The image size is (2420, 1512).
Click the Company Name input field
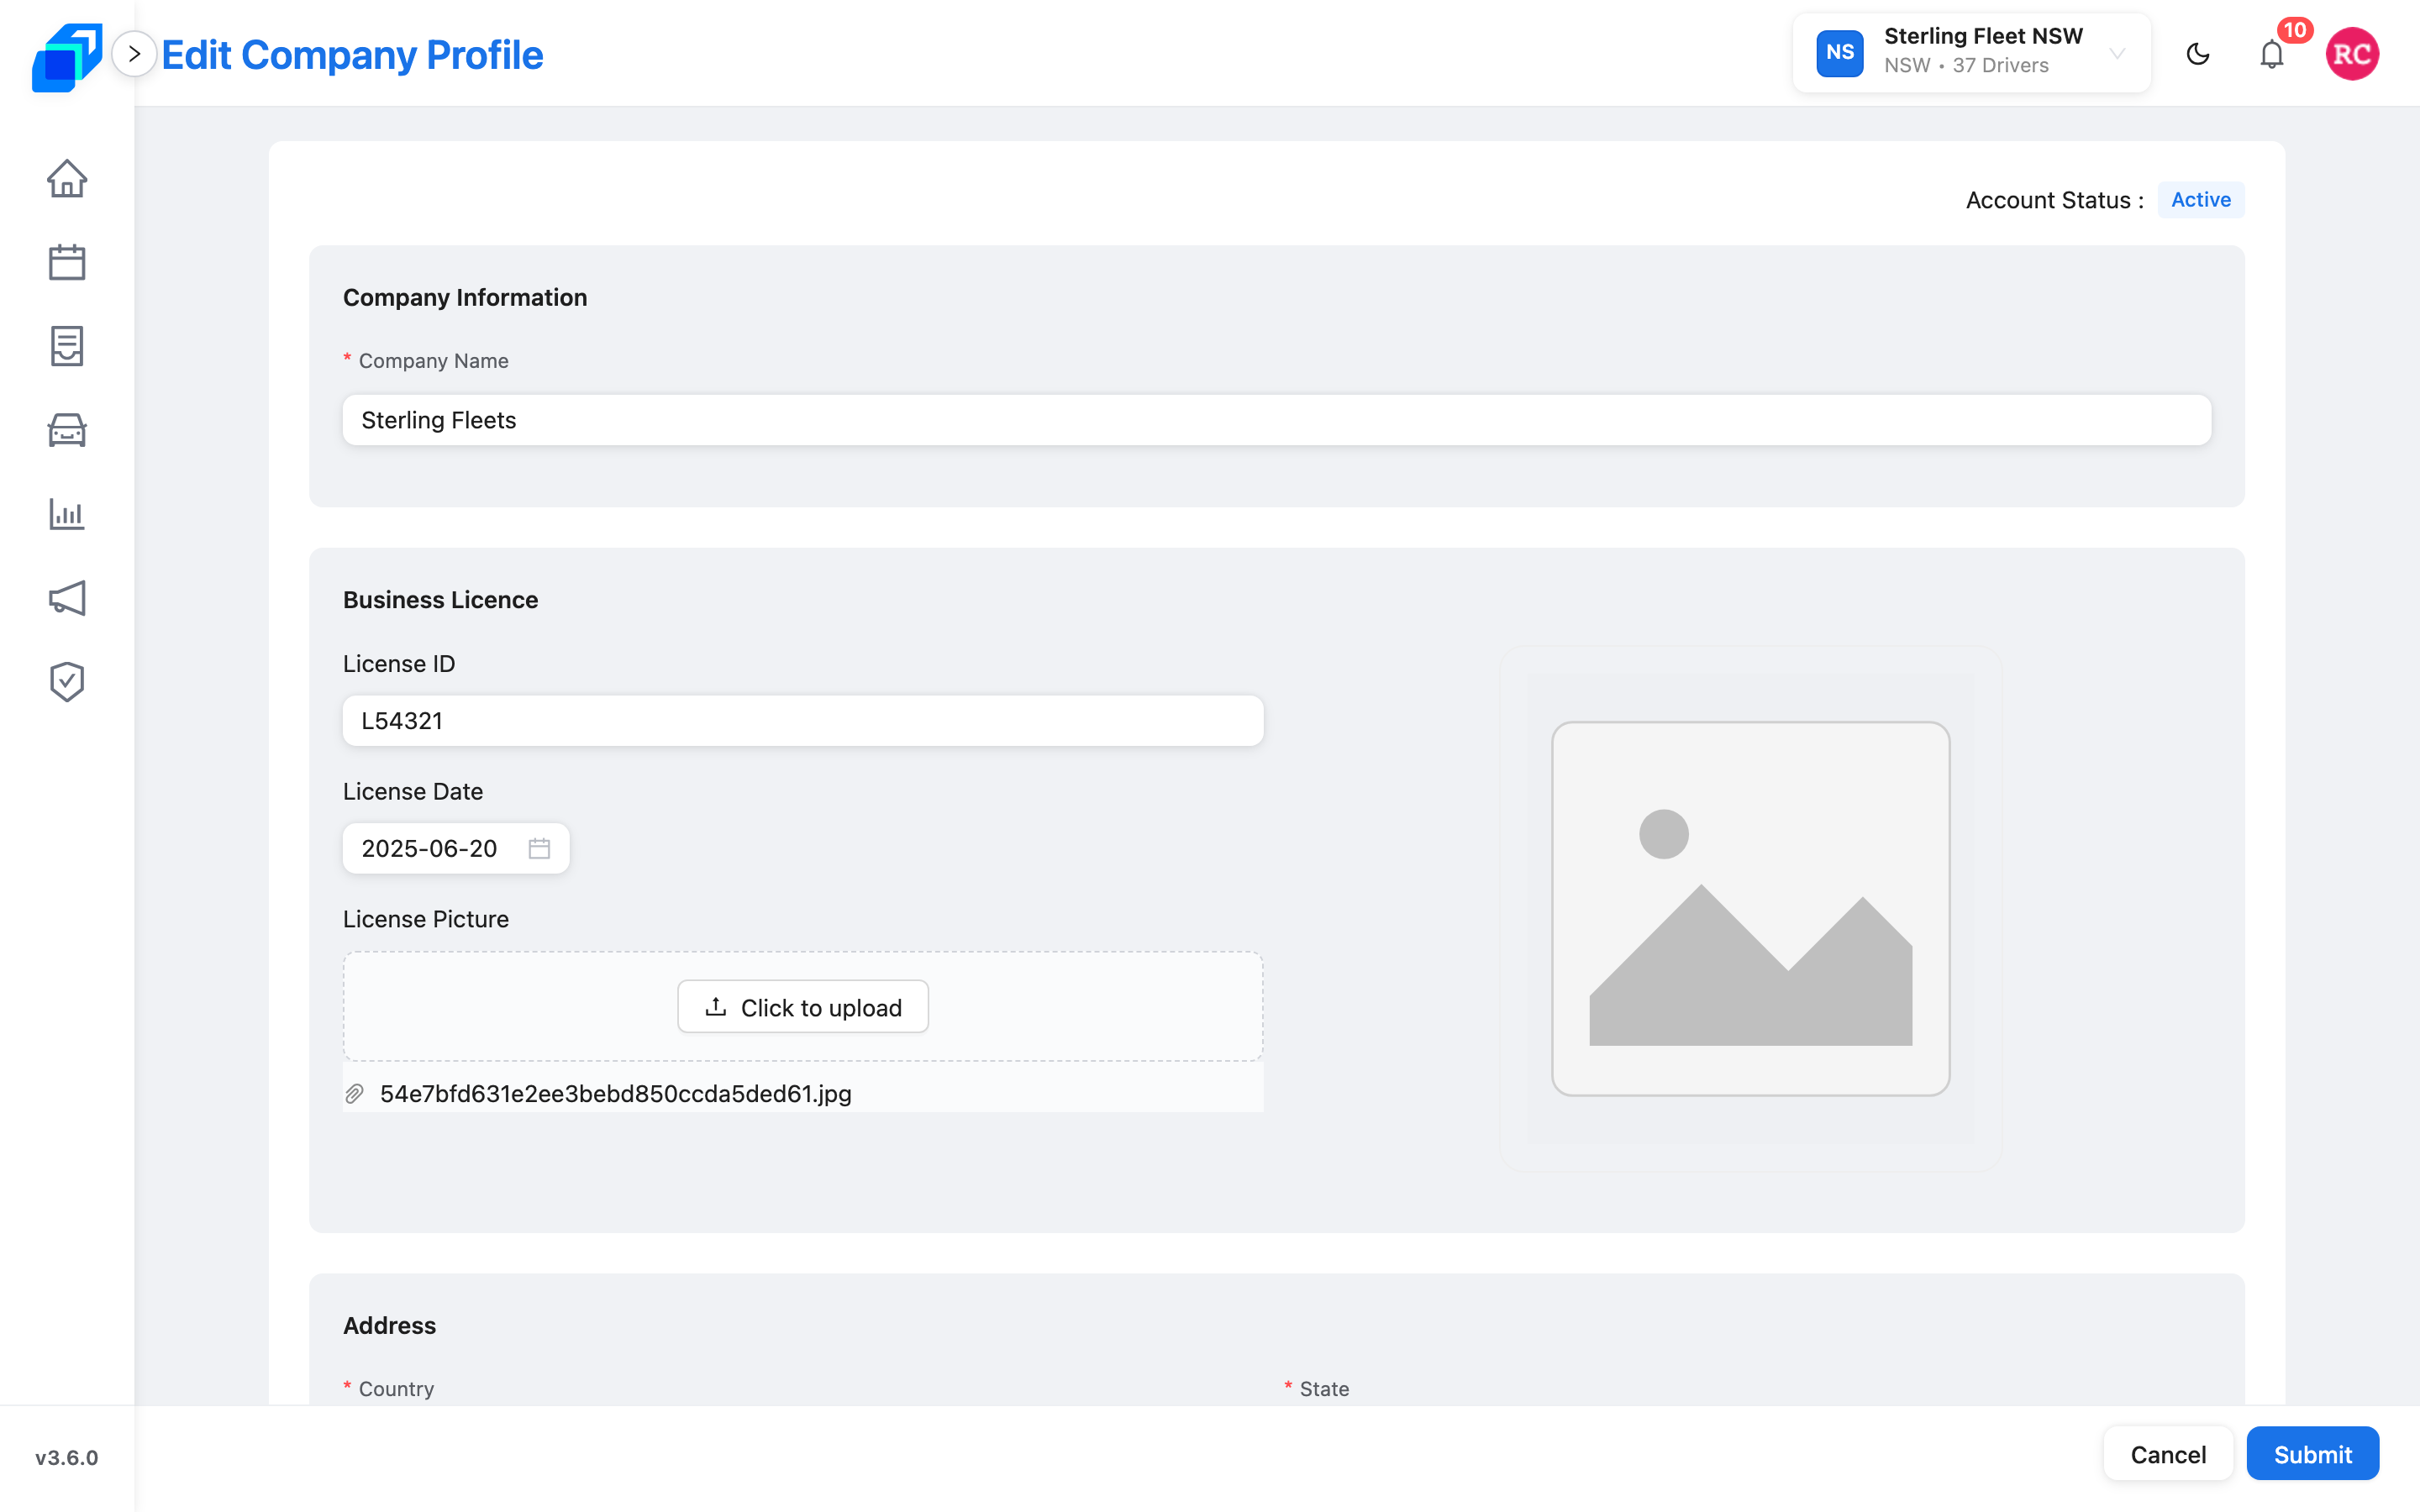coord(1277,420)
